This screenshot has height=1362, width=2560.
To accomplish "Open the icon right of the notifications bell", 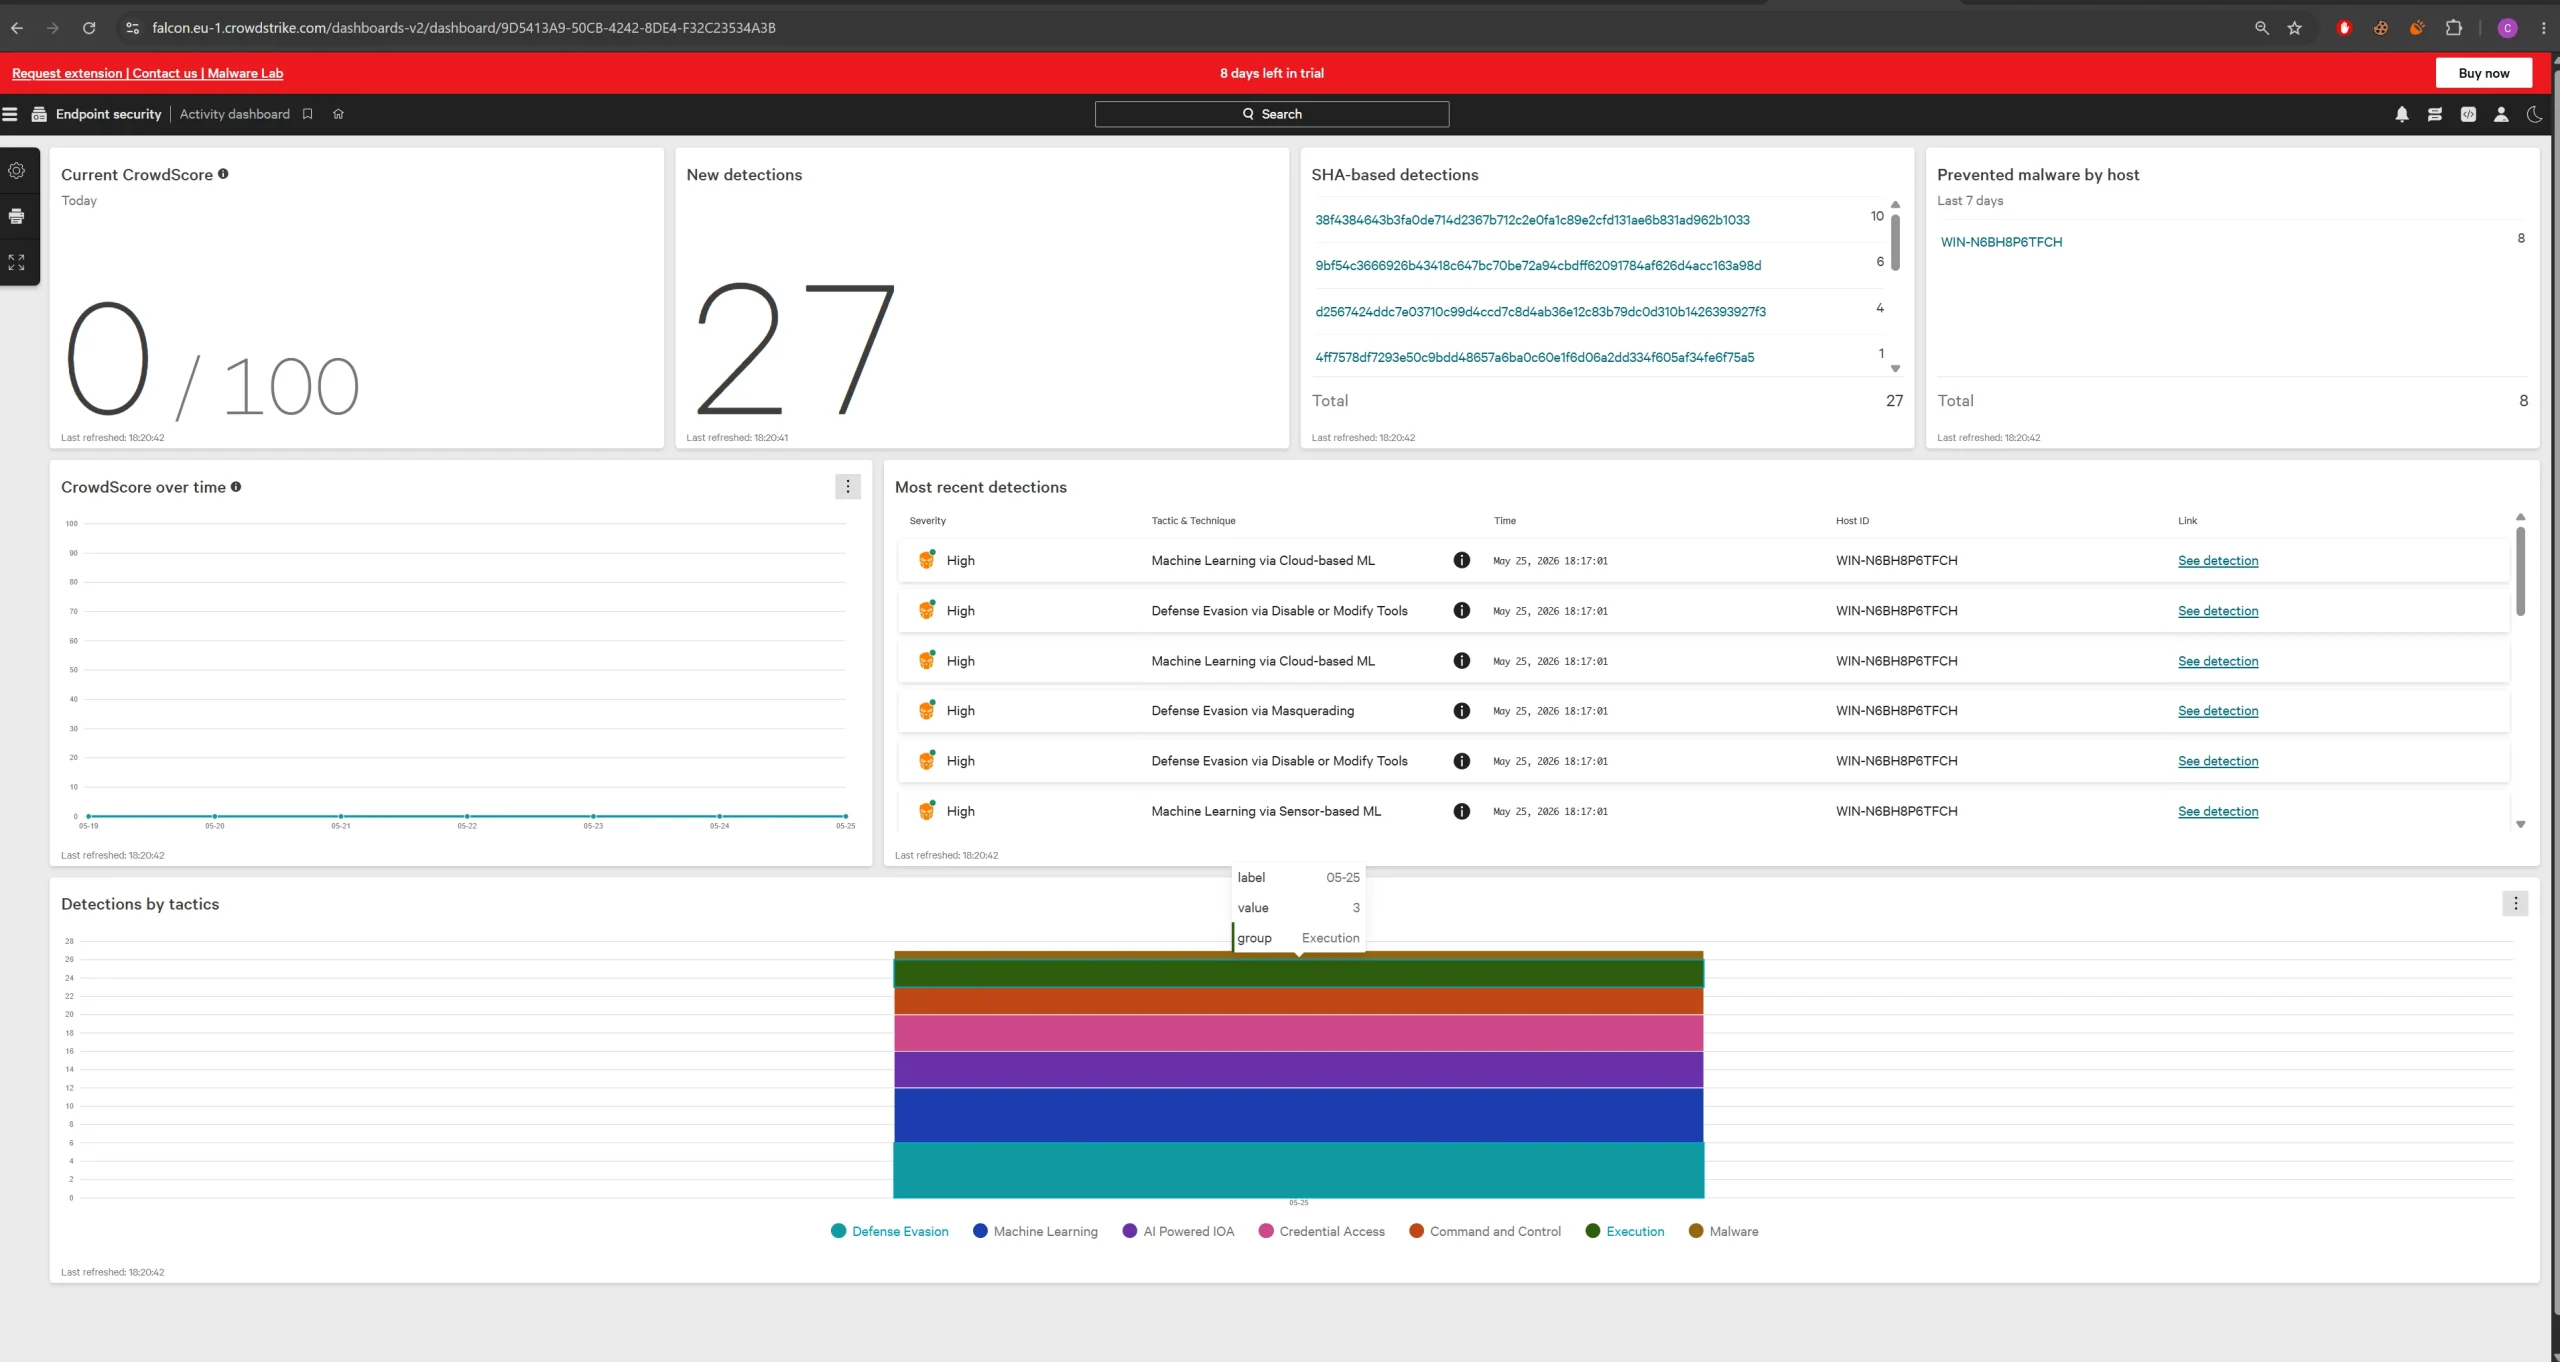I will click(x=2435, y=114).
